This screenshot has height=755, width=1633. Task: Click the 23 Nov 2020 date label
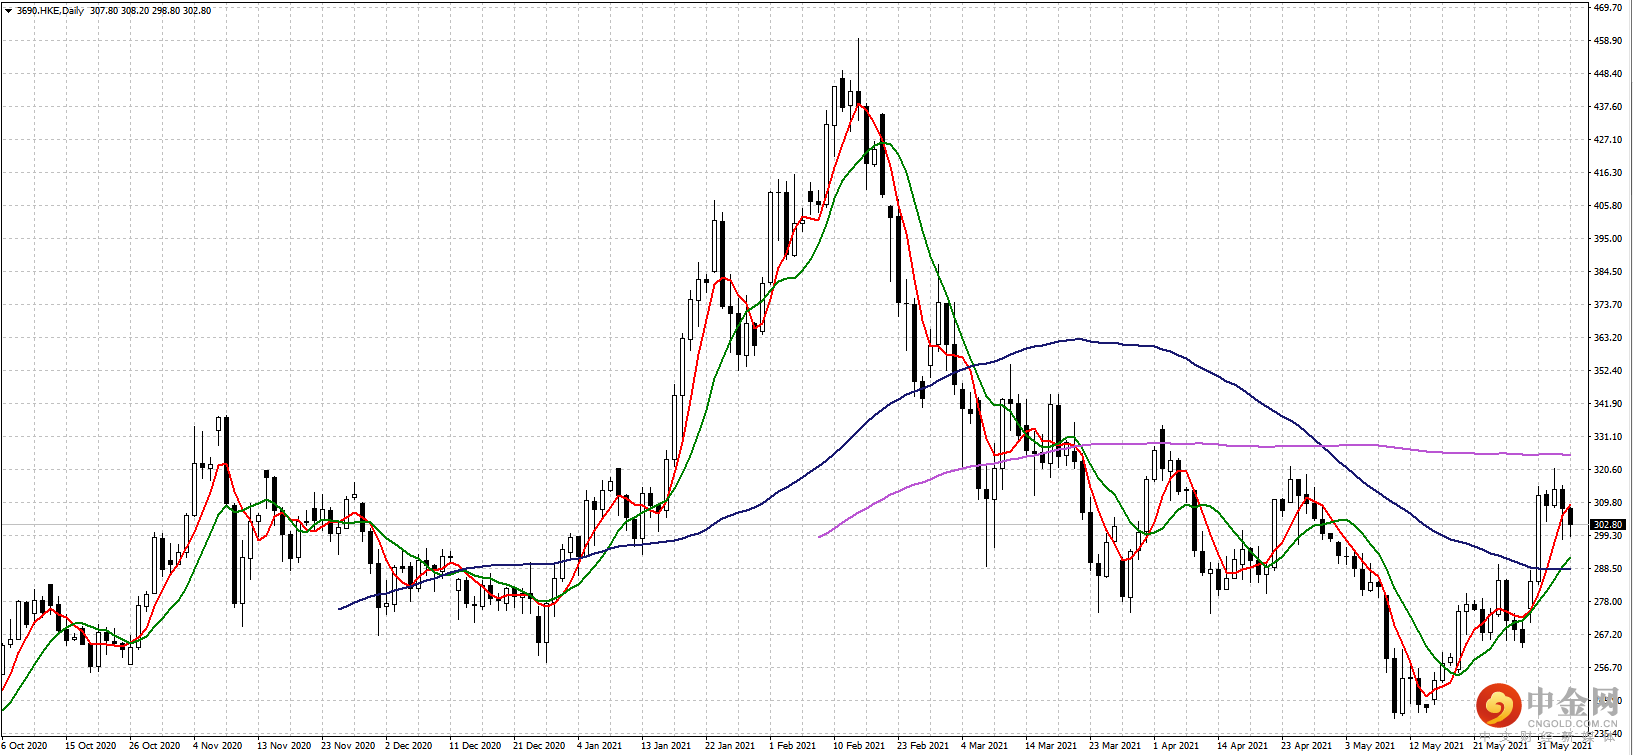point(348,746)
